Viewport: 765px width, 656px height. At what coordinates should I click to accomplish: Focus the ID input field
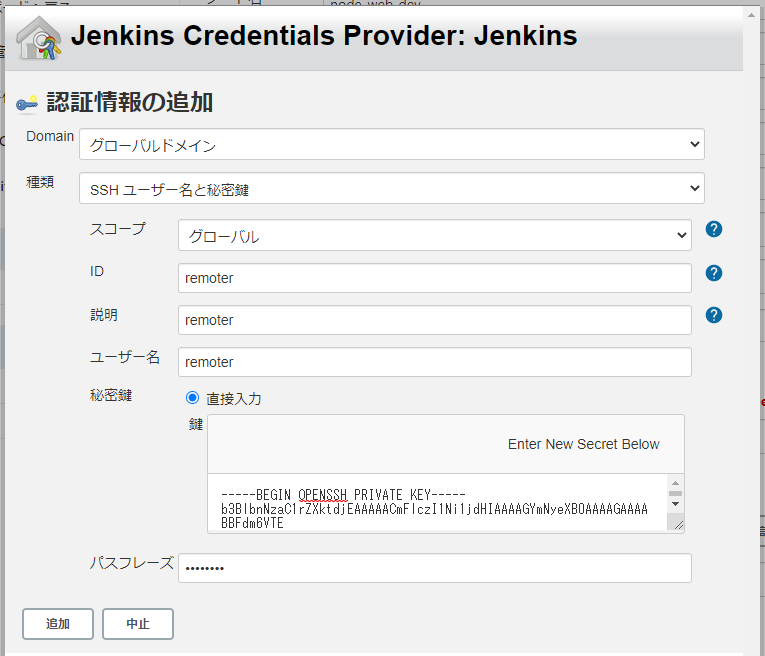pos(435,278)
